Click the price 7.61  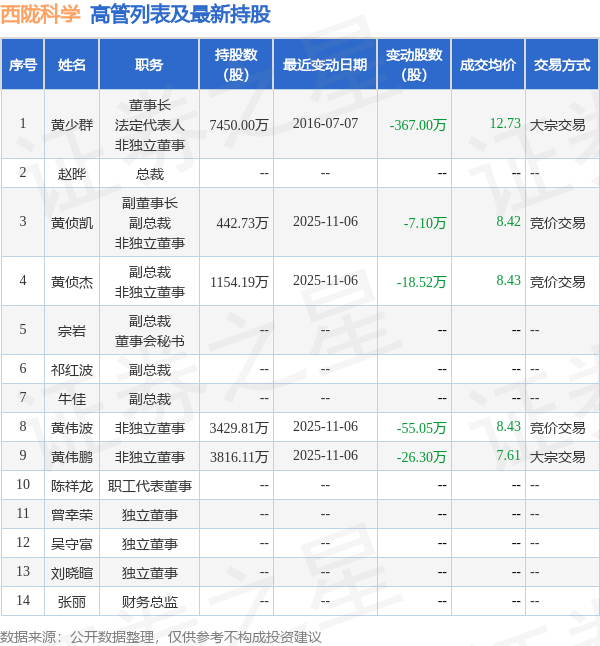(509, 455)
